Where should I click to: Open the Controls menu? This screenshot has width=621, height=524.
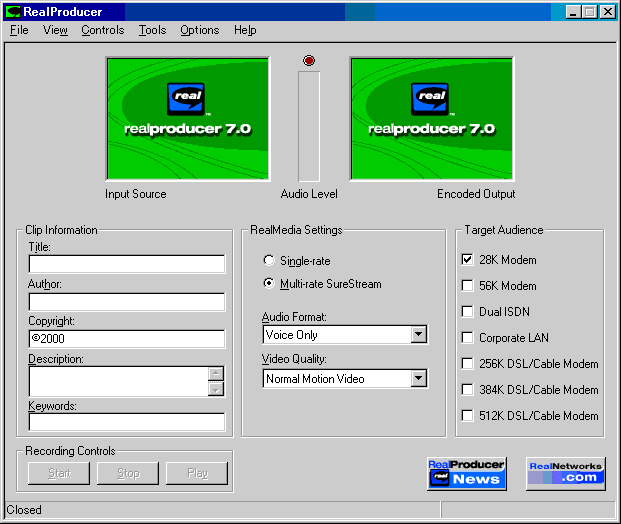point(102,30)
